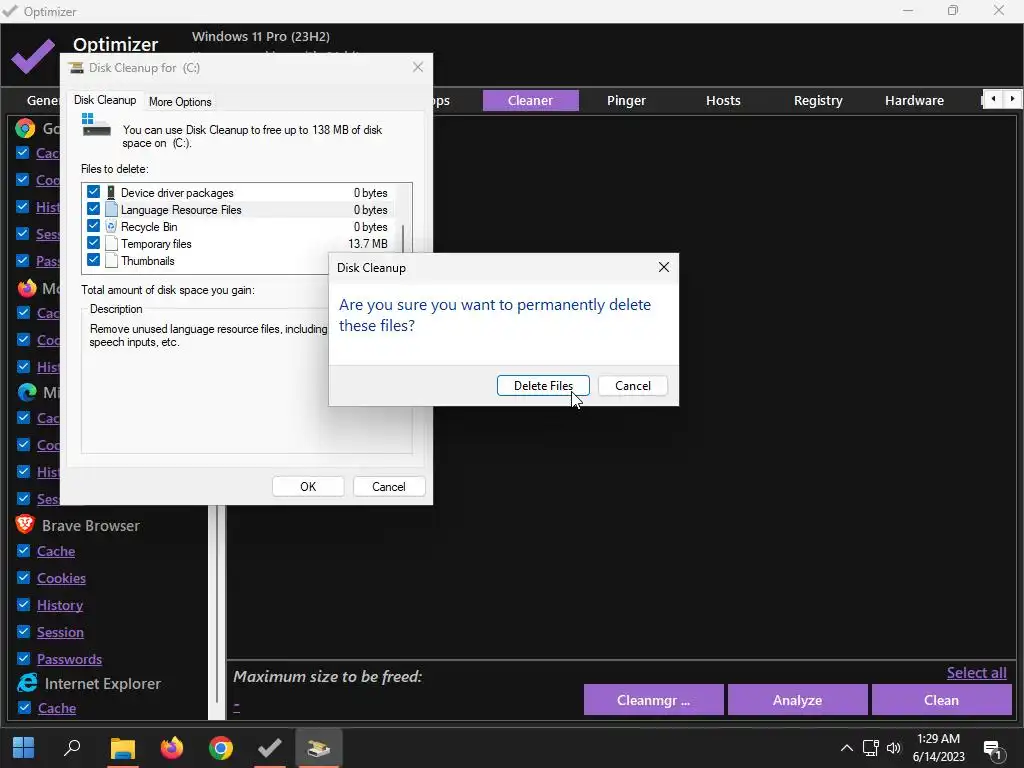Open taskbar Search
The image size is (1024, 768).
tap(72, 748)
